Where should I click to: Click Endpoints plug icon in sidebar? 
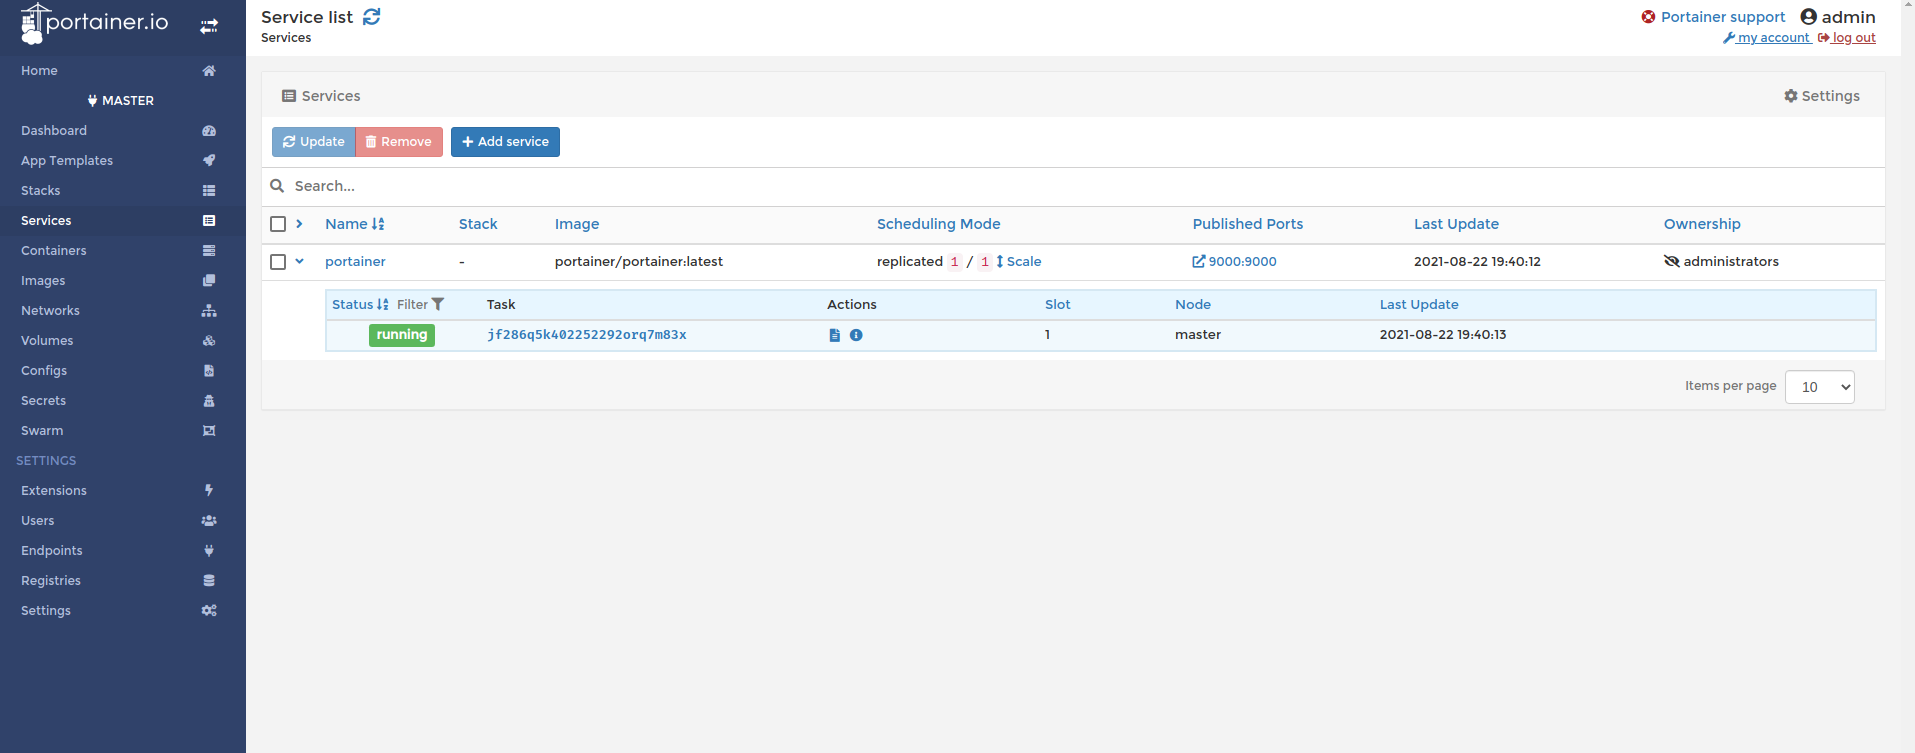[x=209, y=551]
